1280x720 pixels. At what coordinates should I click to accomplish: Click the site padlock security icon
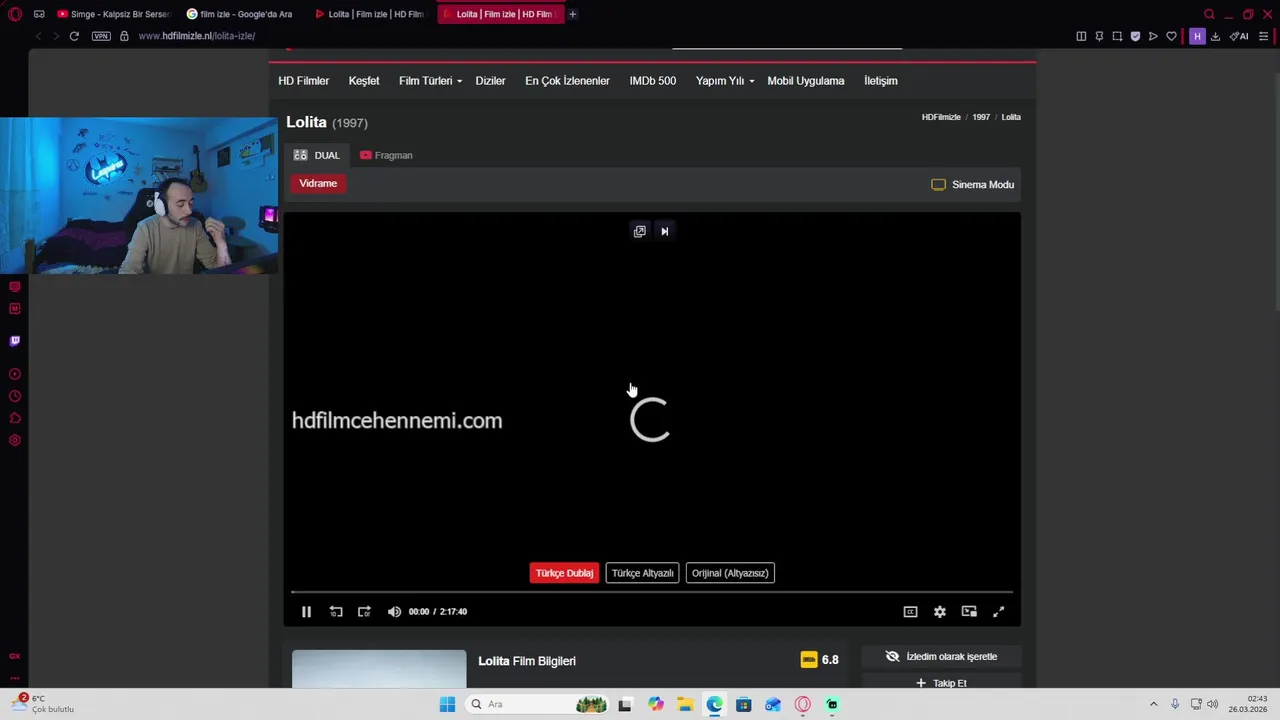tap(124, 36)
